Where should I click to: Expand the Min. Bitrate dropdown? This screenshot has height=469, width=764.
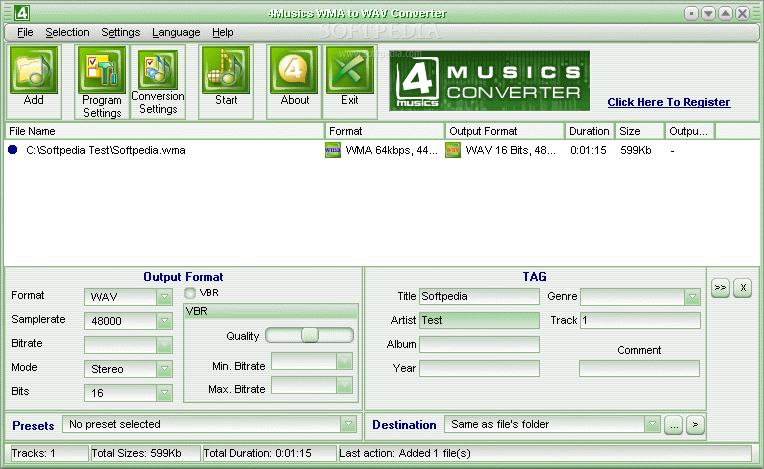(x=344, y=361)
